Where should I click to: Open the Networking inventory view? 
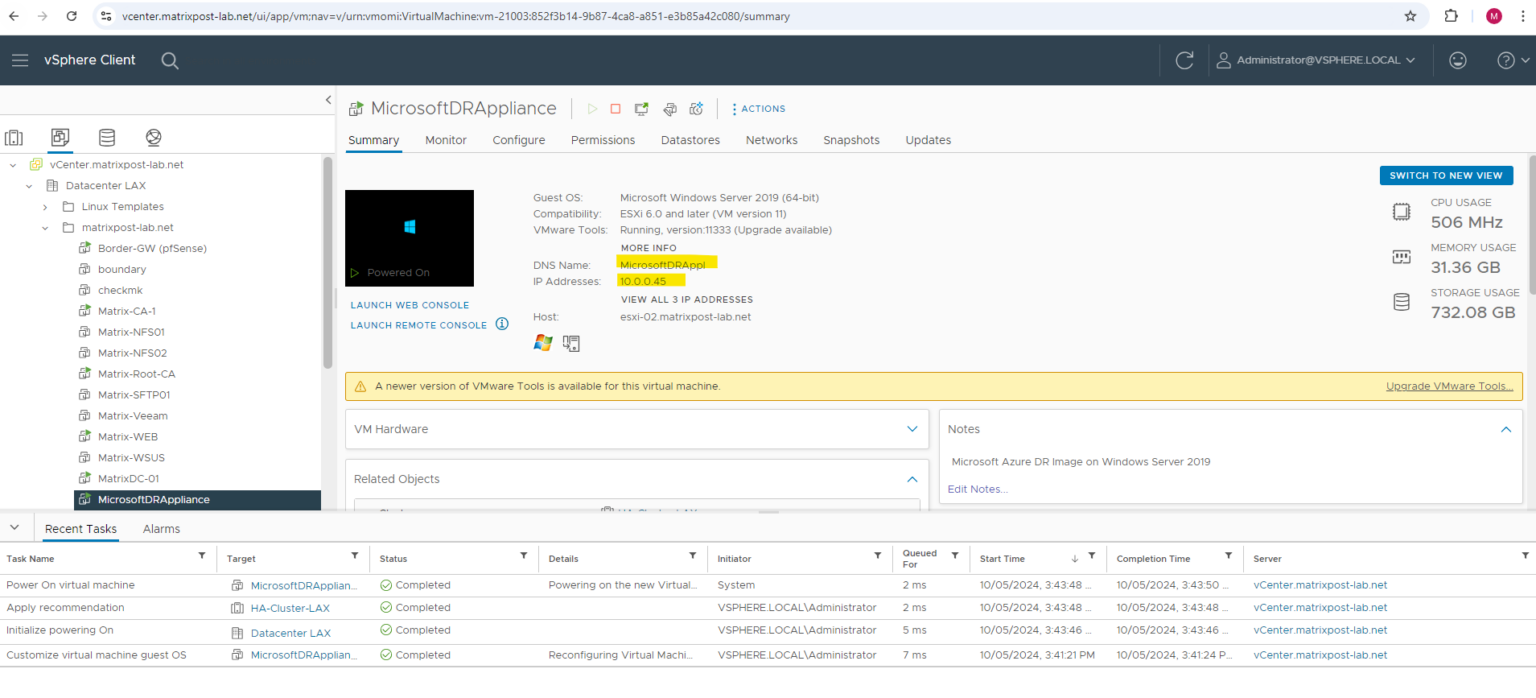point(152,137)
